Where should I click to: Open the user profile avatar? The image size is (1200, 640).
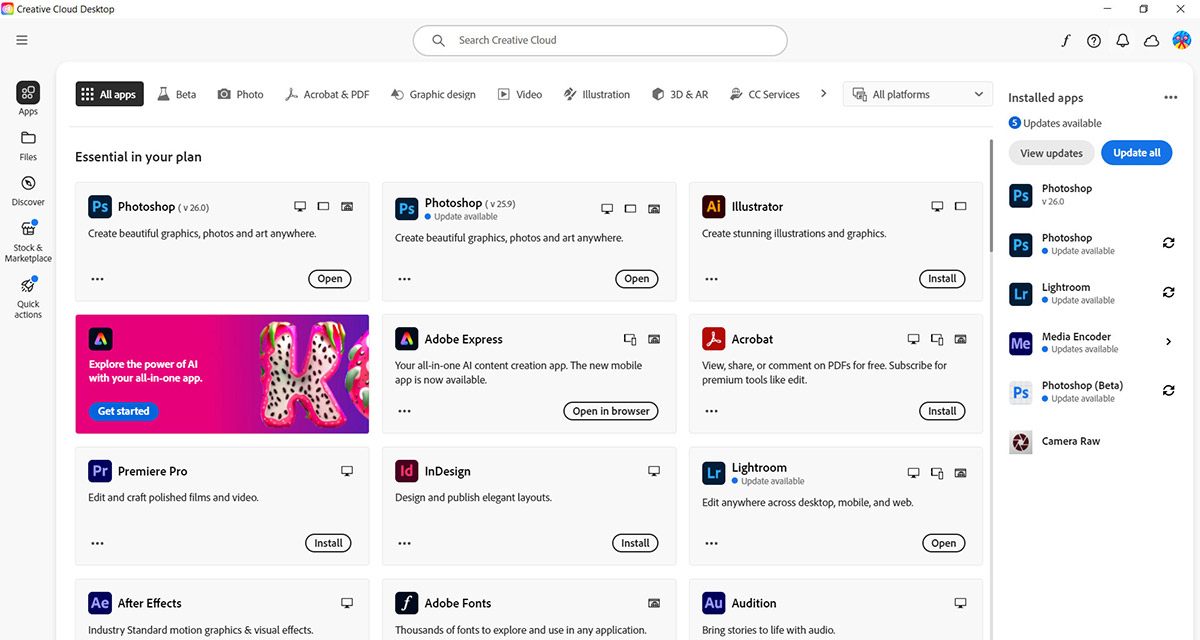click(1181, 40)
